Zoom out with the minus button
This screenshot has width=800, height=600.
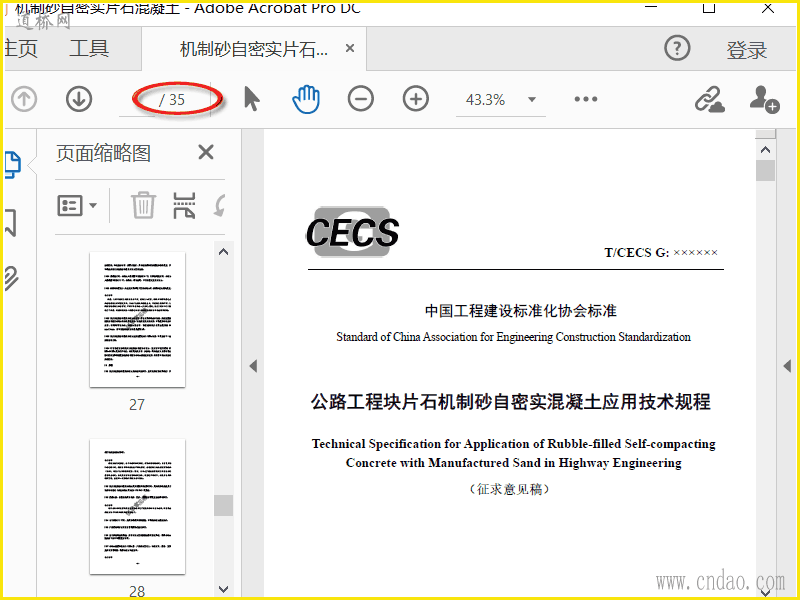(x=361, y=99)
